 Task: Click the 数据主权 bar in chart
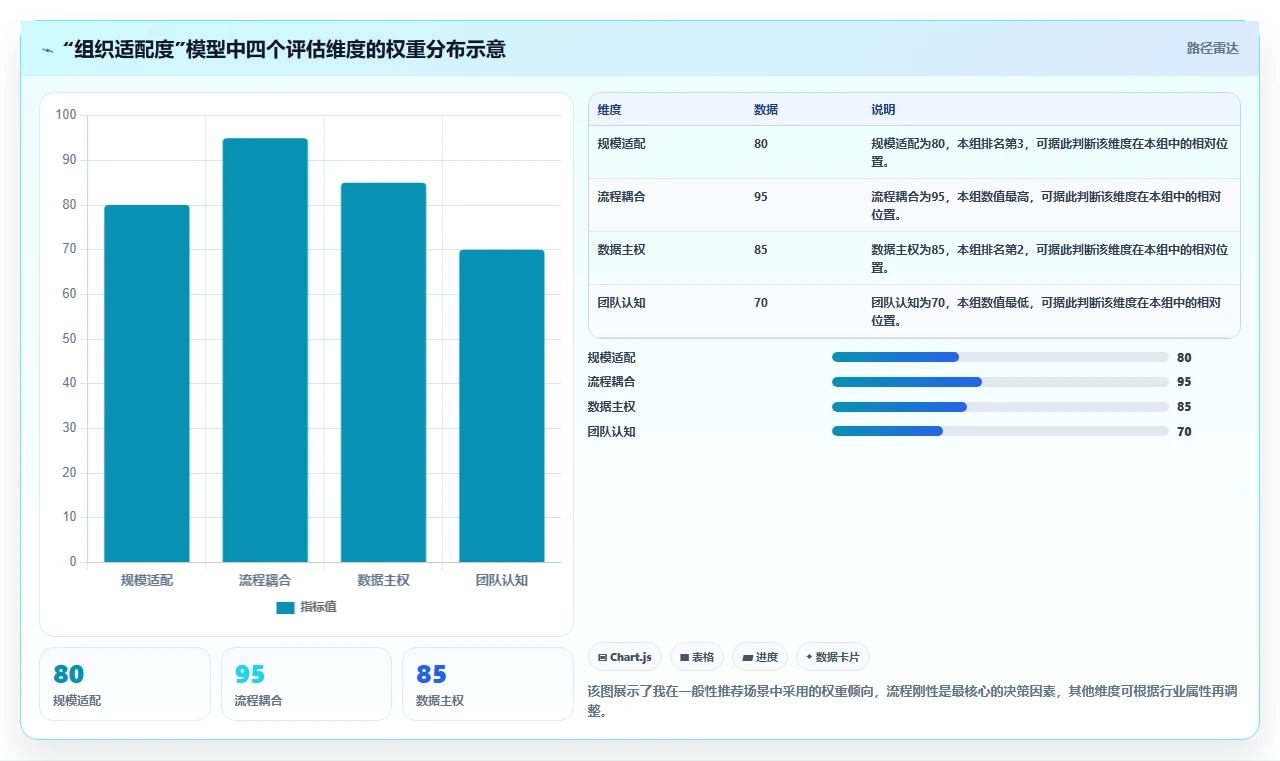(383, 372)
